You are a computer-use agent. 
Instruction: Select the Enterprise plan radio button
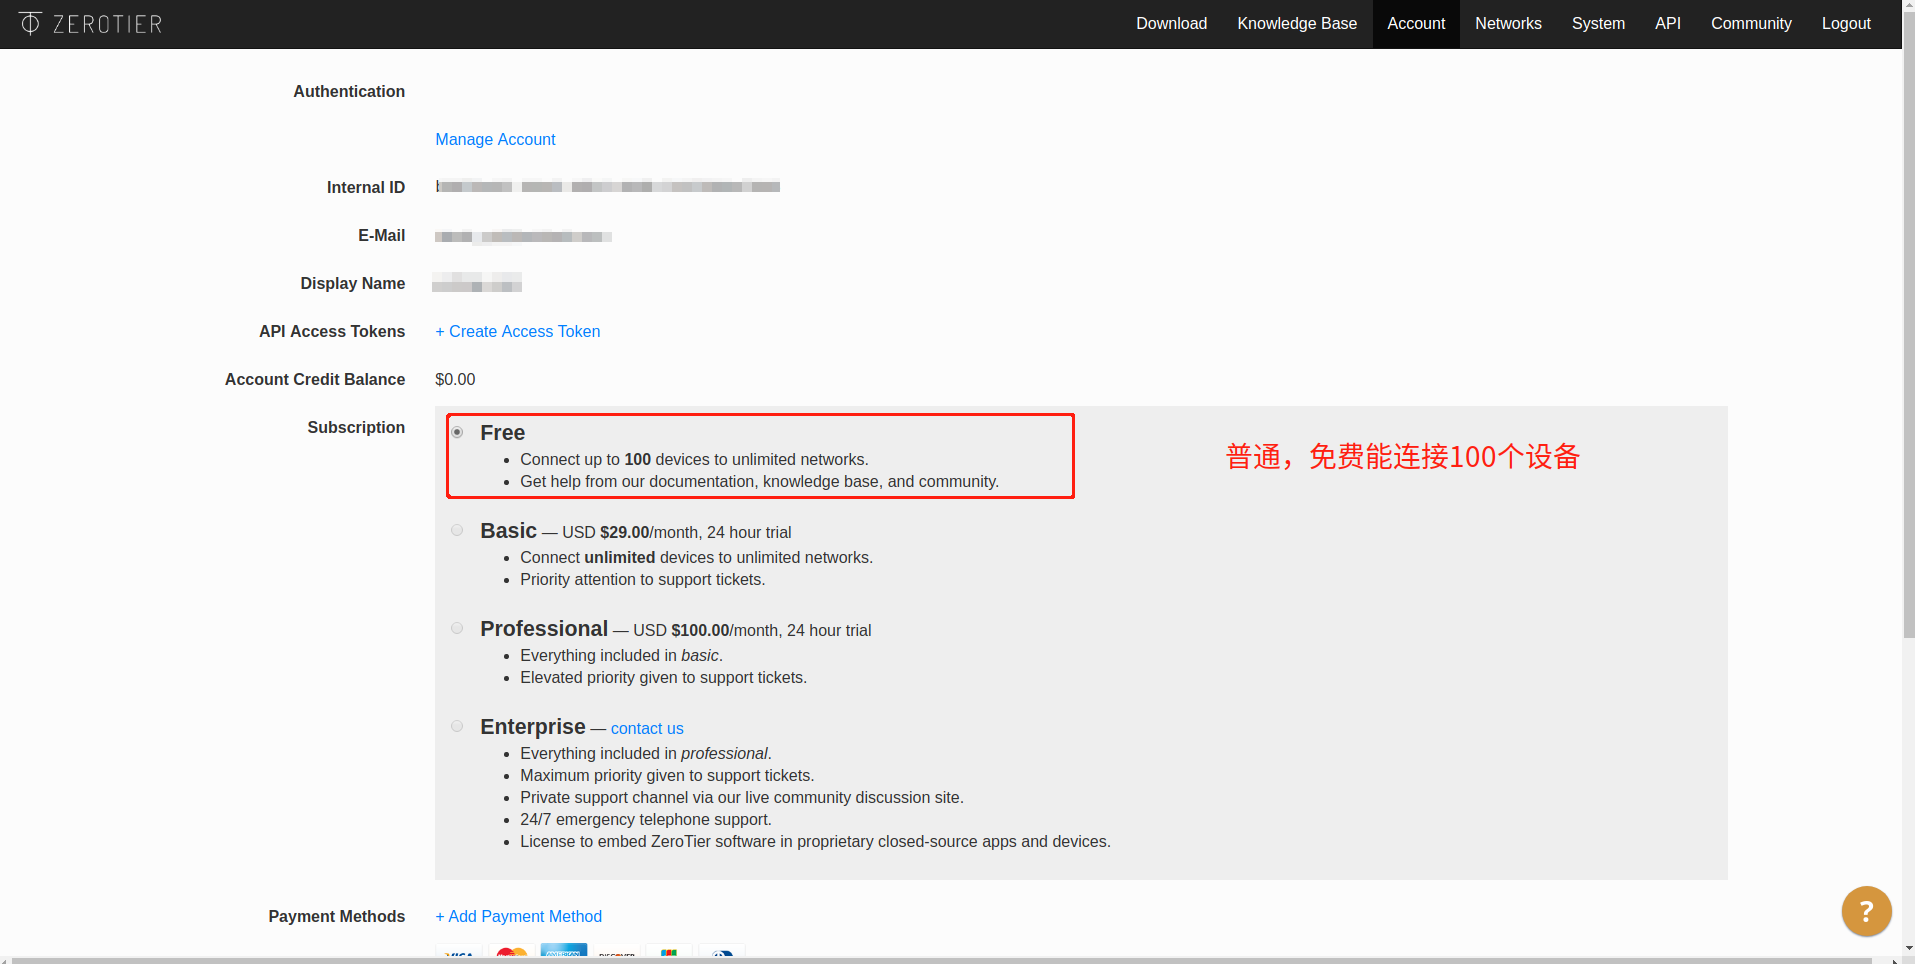point(457,726)
